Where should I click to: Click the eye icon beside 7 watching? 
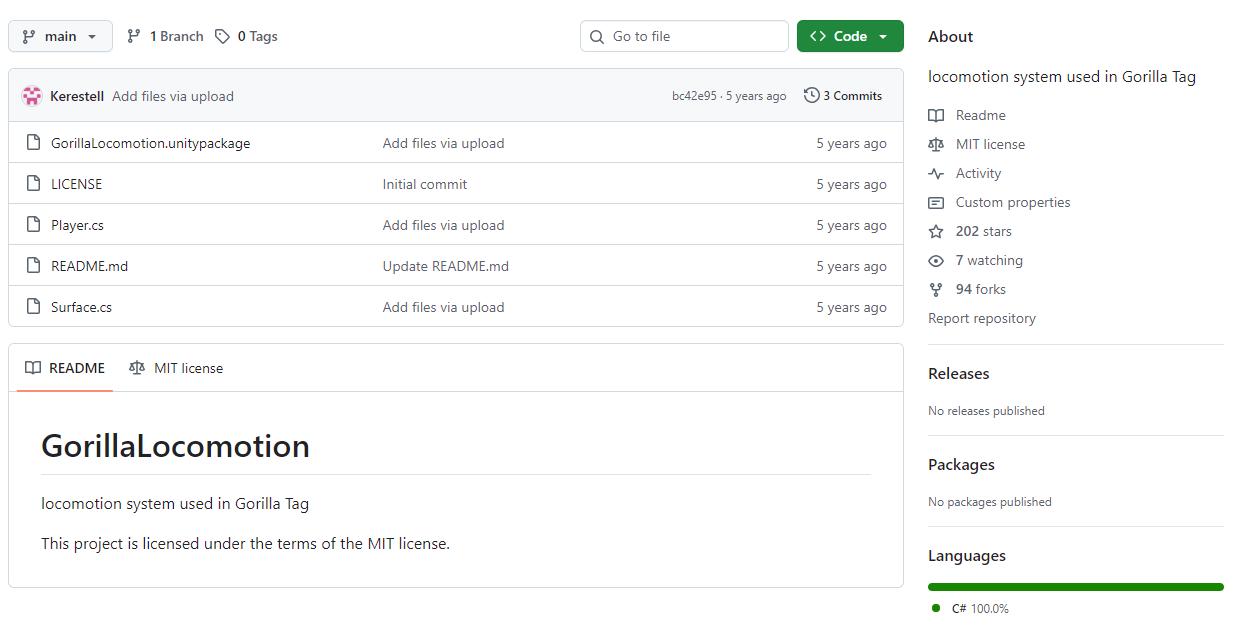[x=936, y=260]
